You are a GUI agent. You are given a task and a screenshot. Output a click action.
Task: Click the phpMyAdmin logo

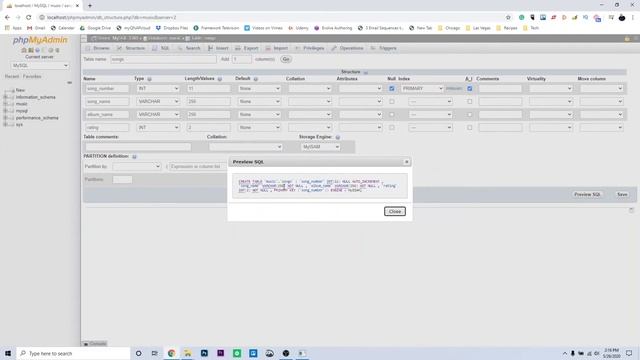tap(40, 40)
